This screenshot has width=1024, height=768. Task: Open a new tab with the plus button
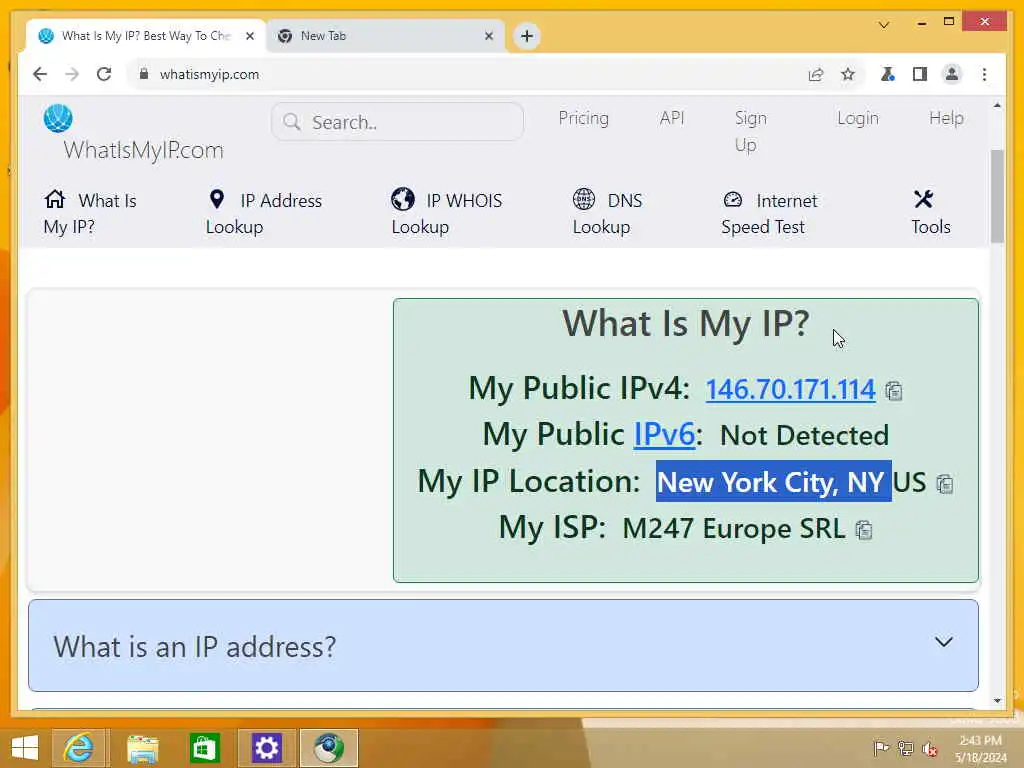(527, 36)
